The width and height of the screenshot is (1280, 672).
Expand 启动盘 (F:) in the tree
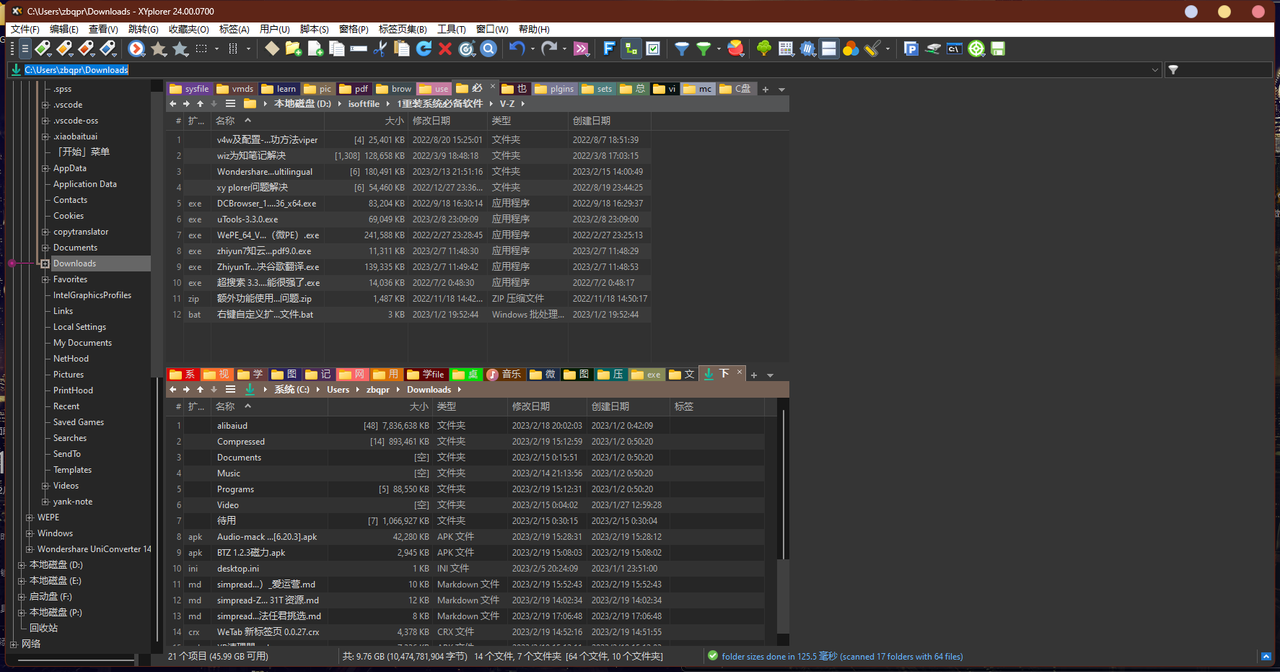[x=21, y=597]
